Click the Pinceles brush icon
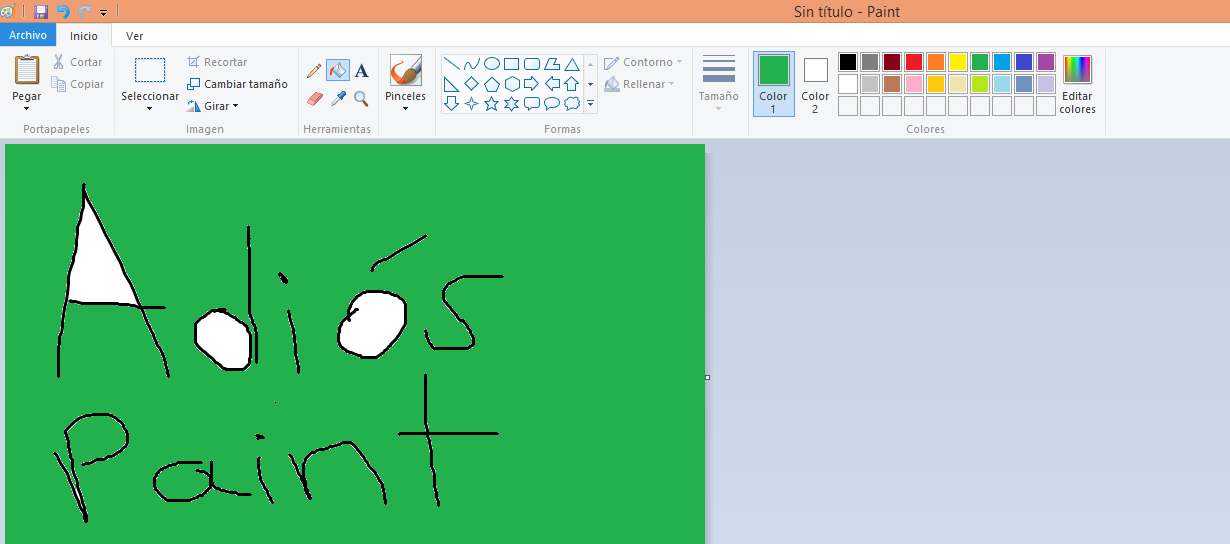1230x544 pixels. tap(405, 71)
